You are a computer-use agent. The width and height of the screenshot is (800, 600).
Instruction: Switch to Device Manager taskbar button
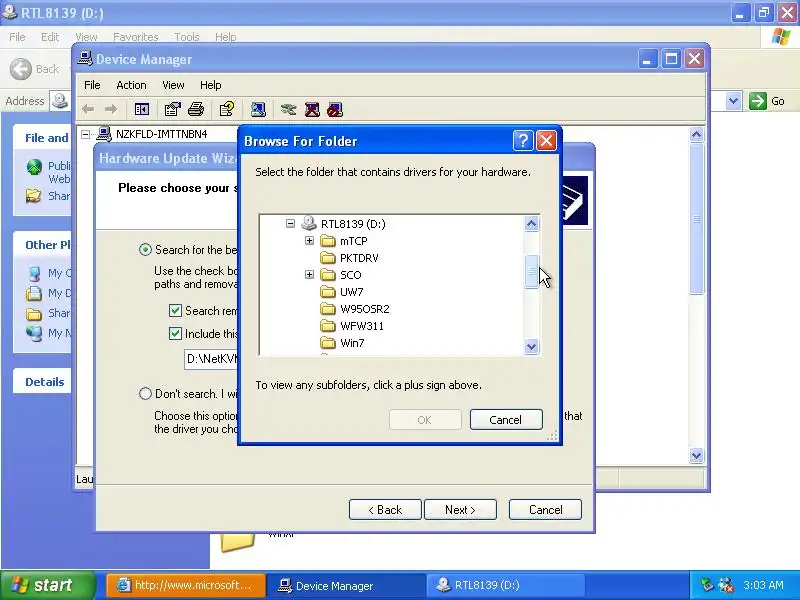tap(346, 585)
